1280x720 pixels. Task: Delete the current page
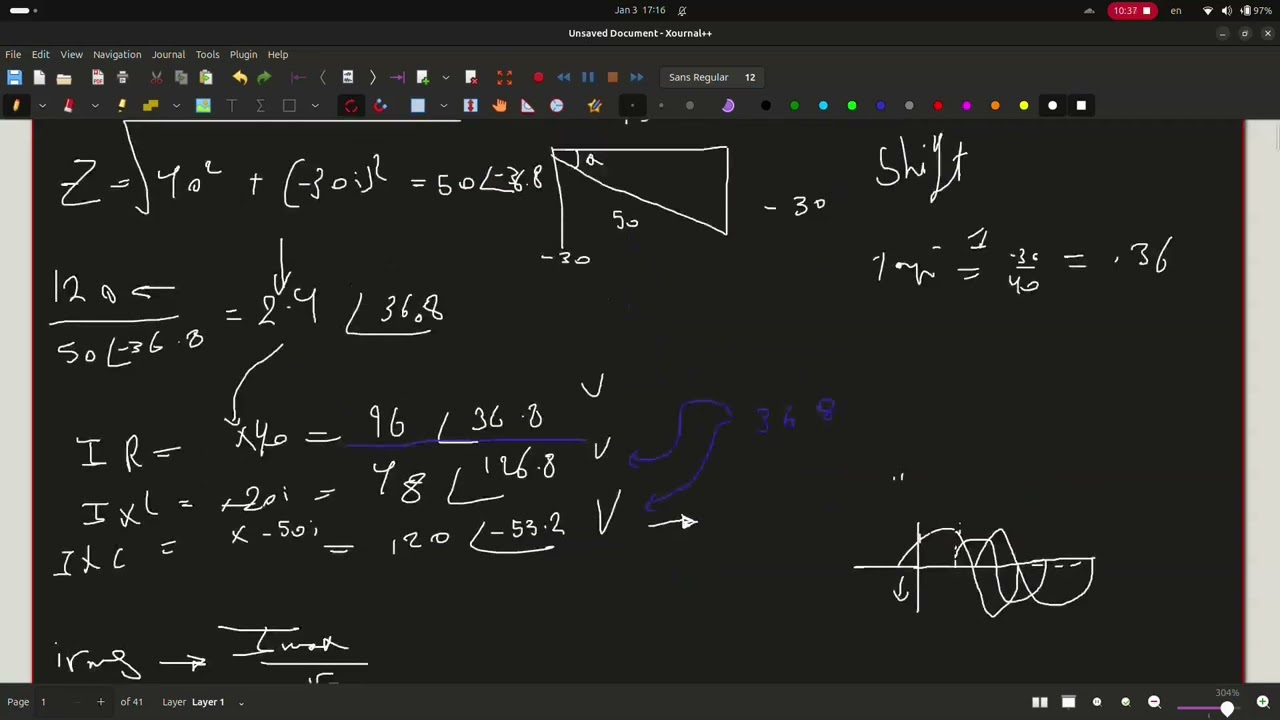point(471,77)
